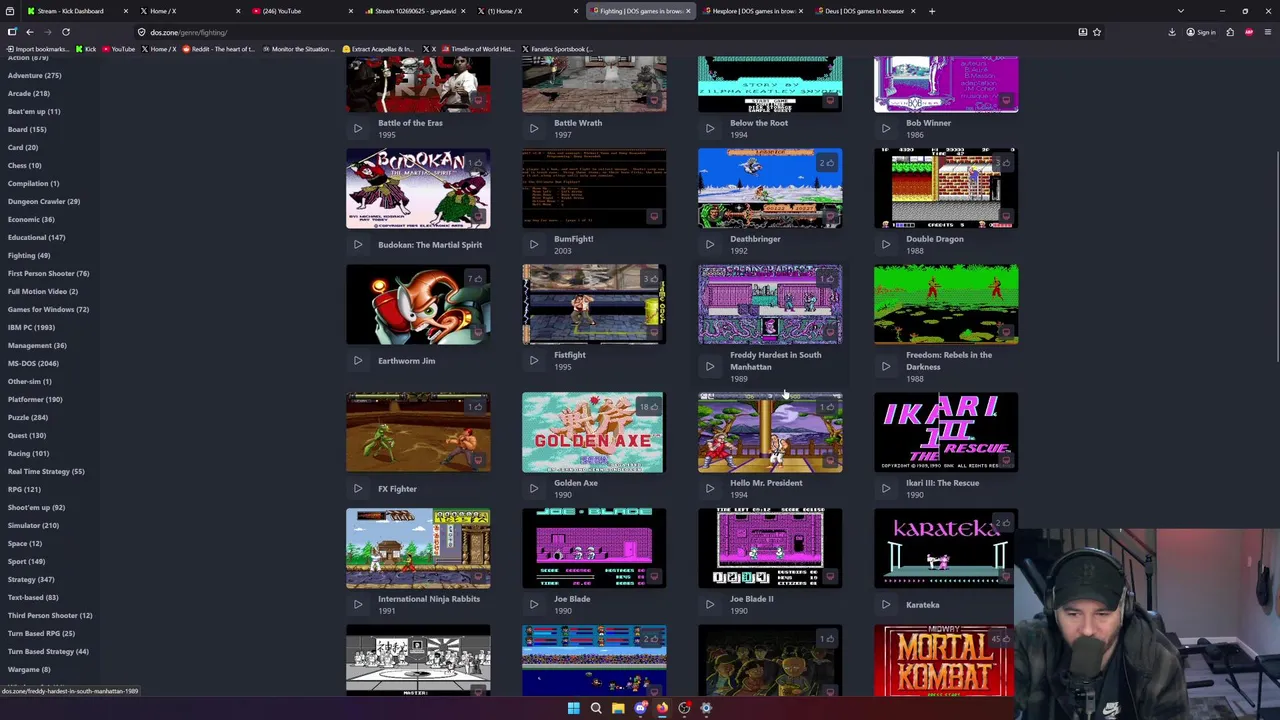This screenshot has height=720, width=1280.
Task: Start Double Dragon using play icon
Action: [x=886, y=245]
